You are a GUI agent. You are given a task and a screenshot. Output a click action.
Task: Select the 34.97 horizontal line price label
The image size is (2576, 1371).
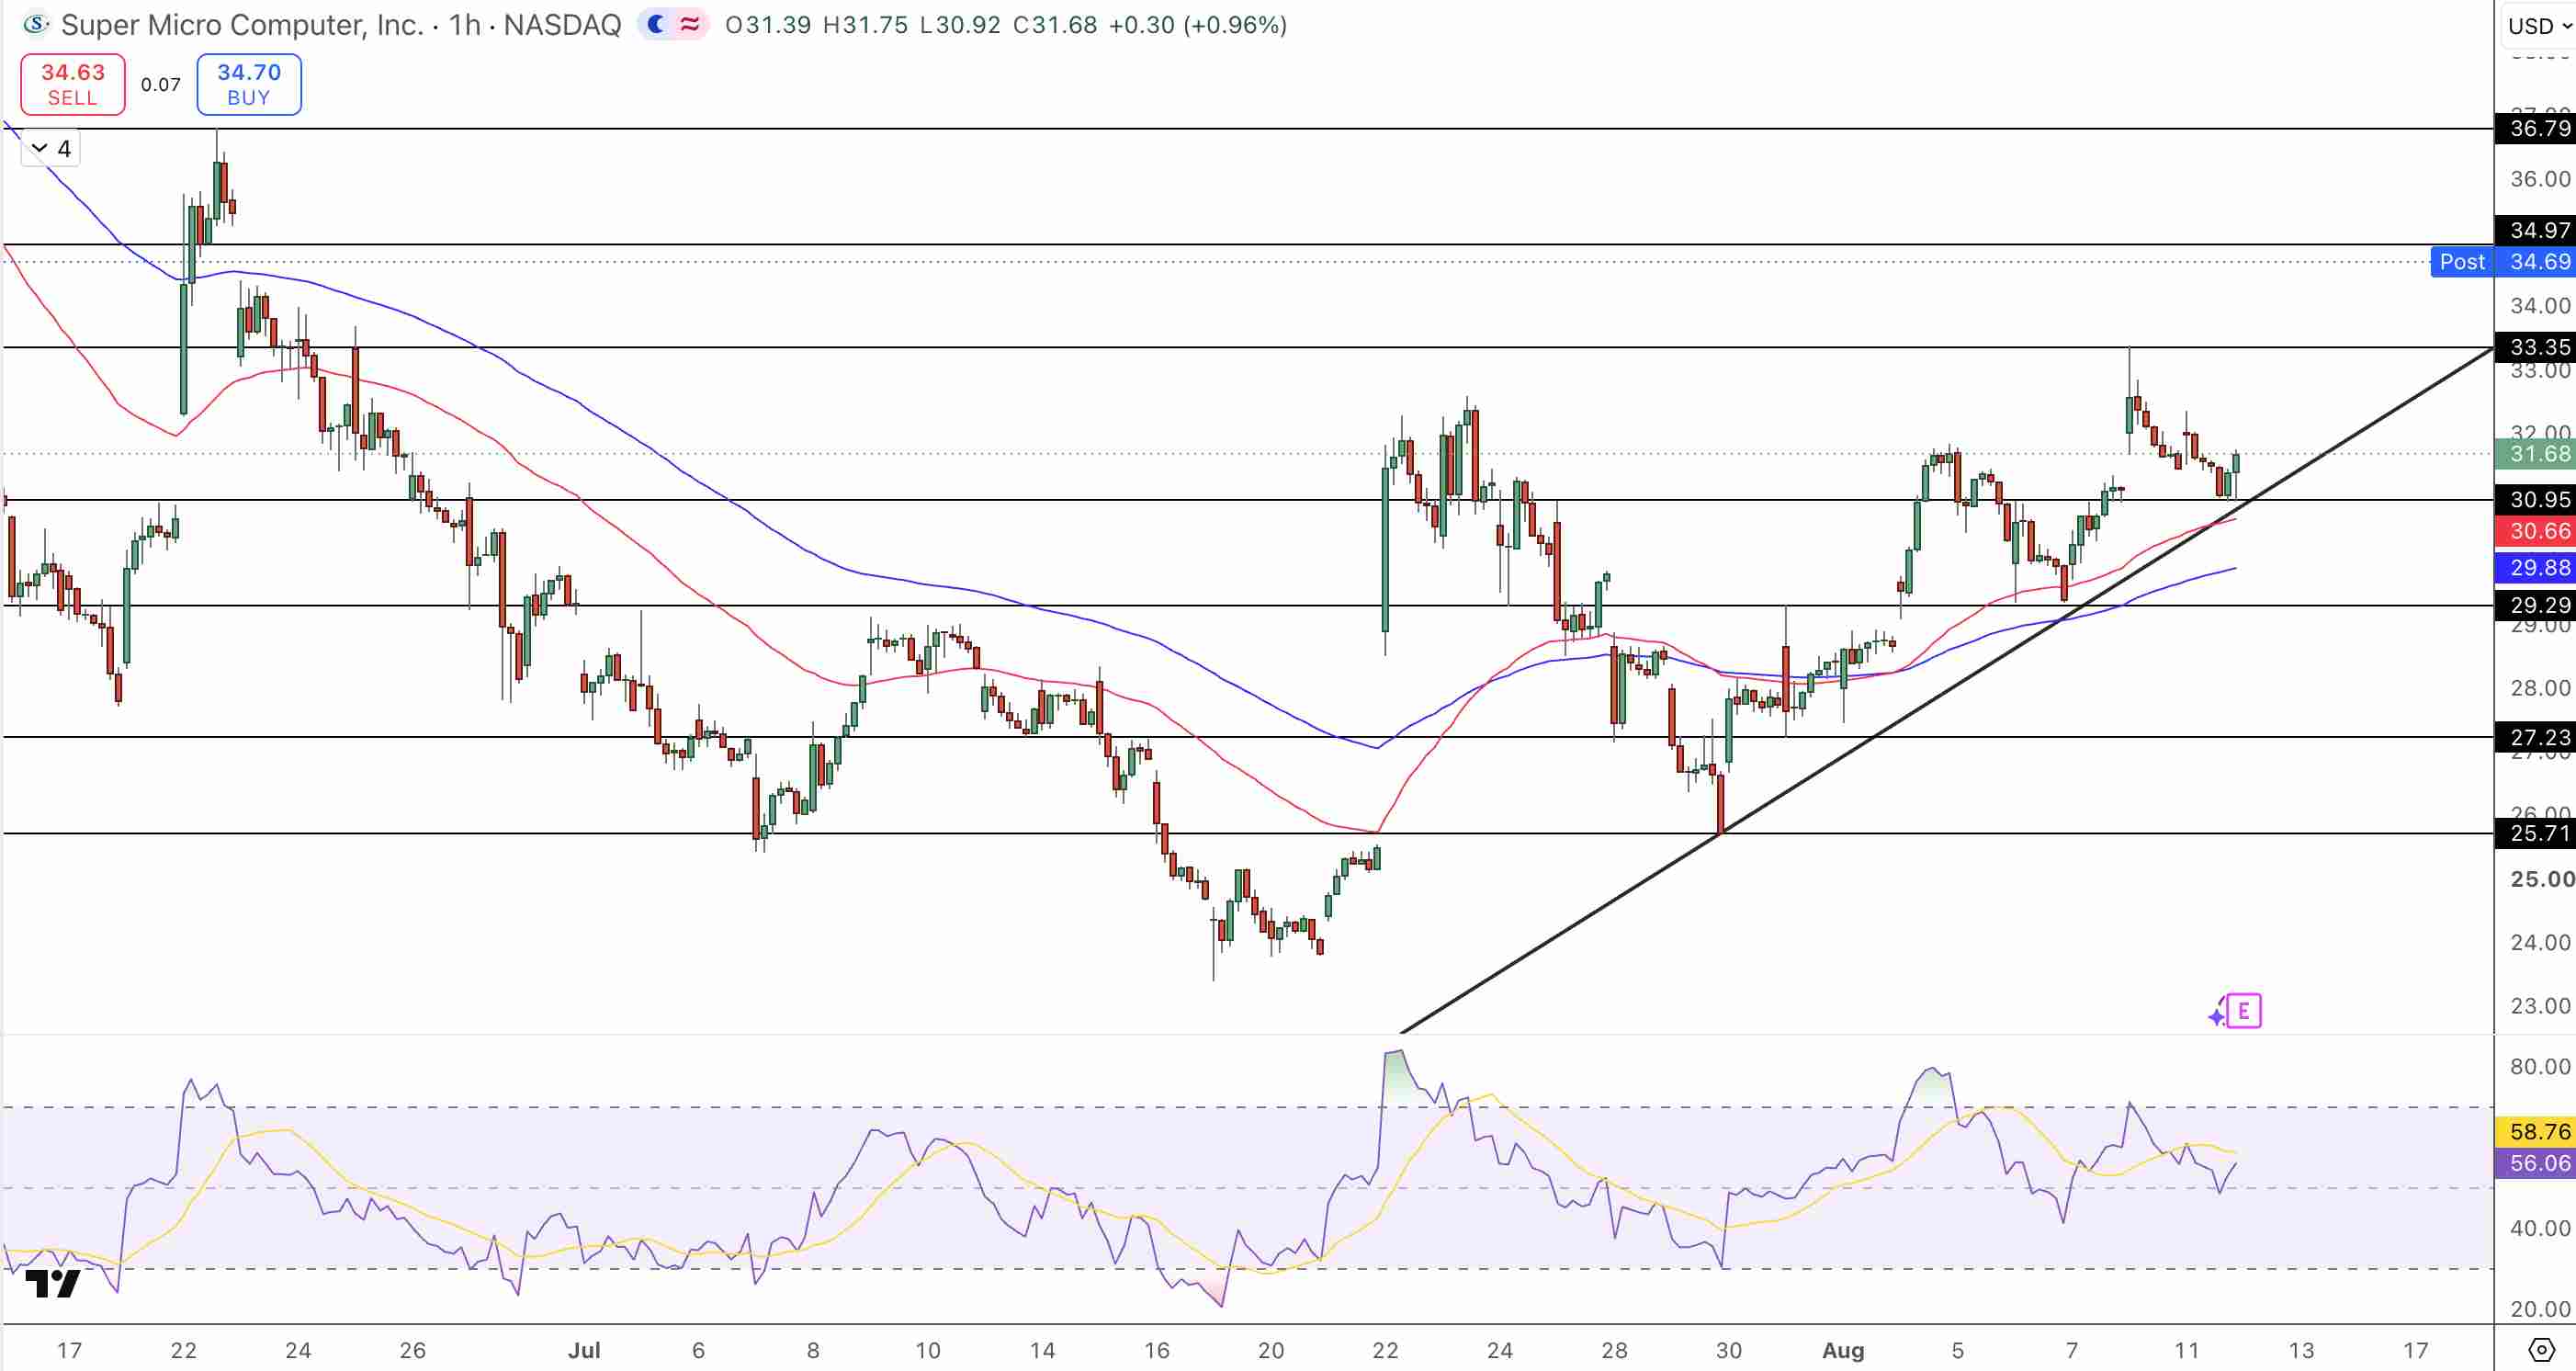tap(2535, 231)
